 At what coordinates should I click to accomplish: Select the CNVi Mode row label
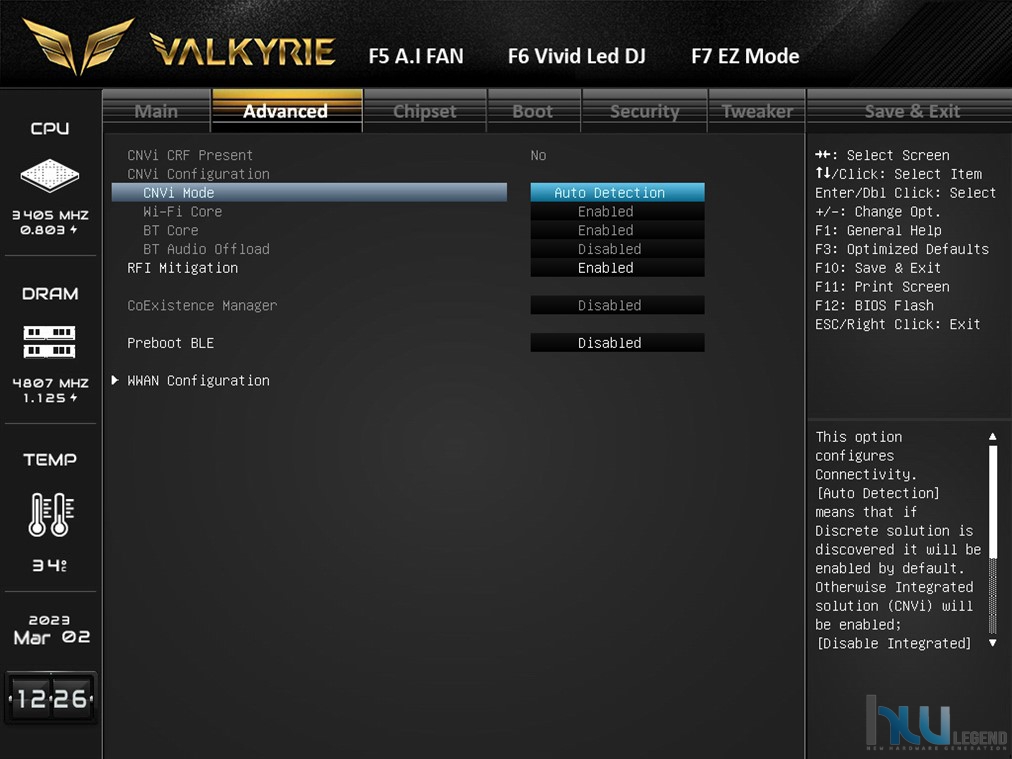click(x=179, y=192)
